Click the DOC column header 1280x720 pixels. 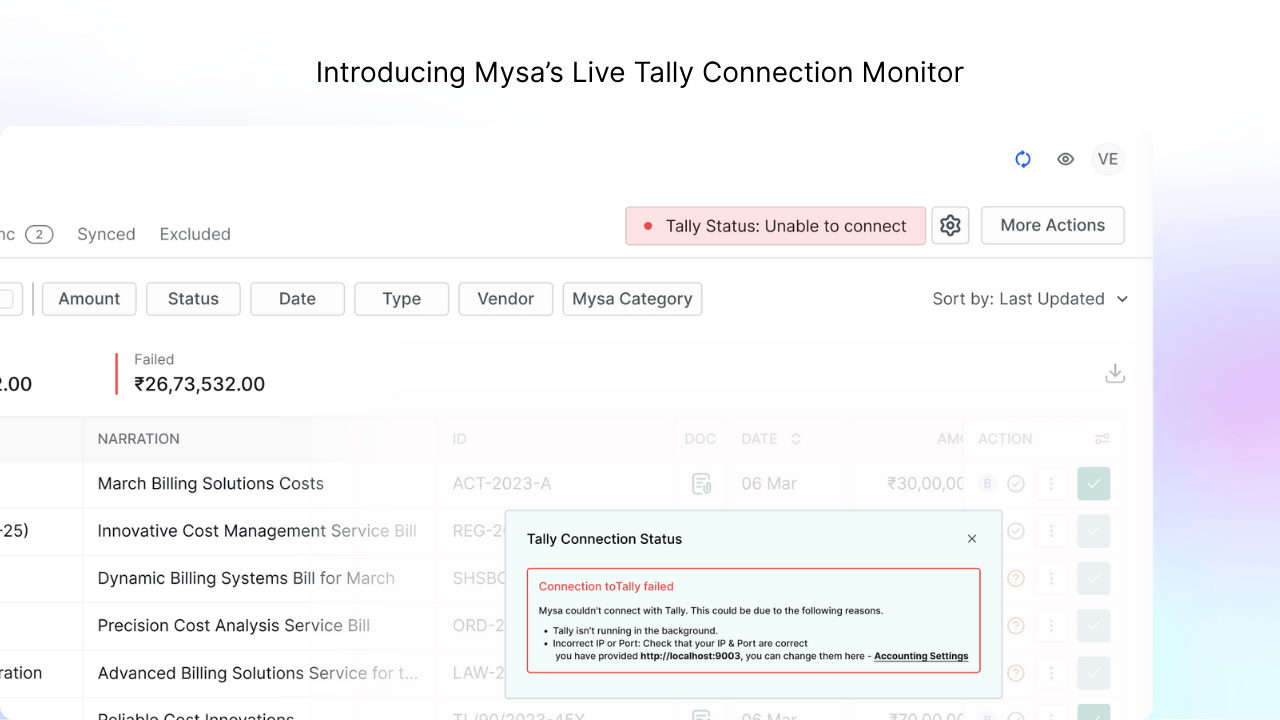tap(700, 439)
